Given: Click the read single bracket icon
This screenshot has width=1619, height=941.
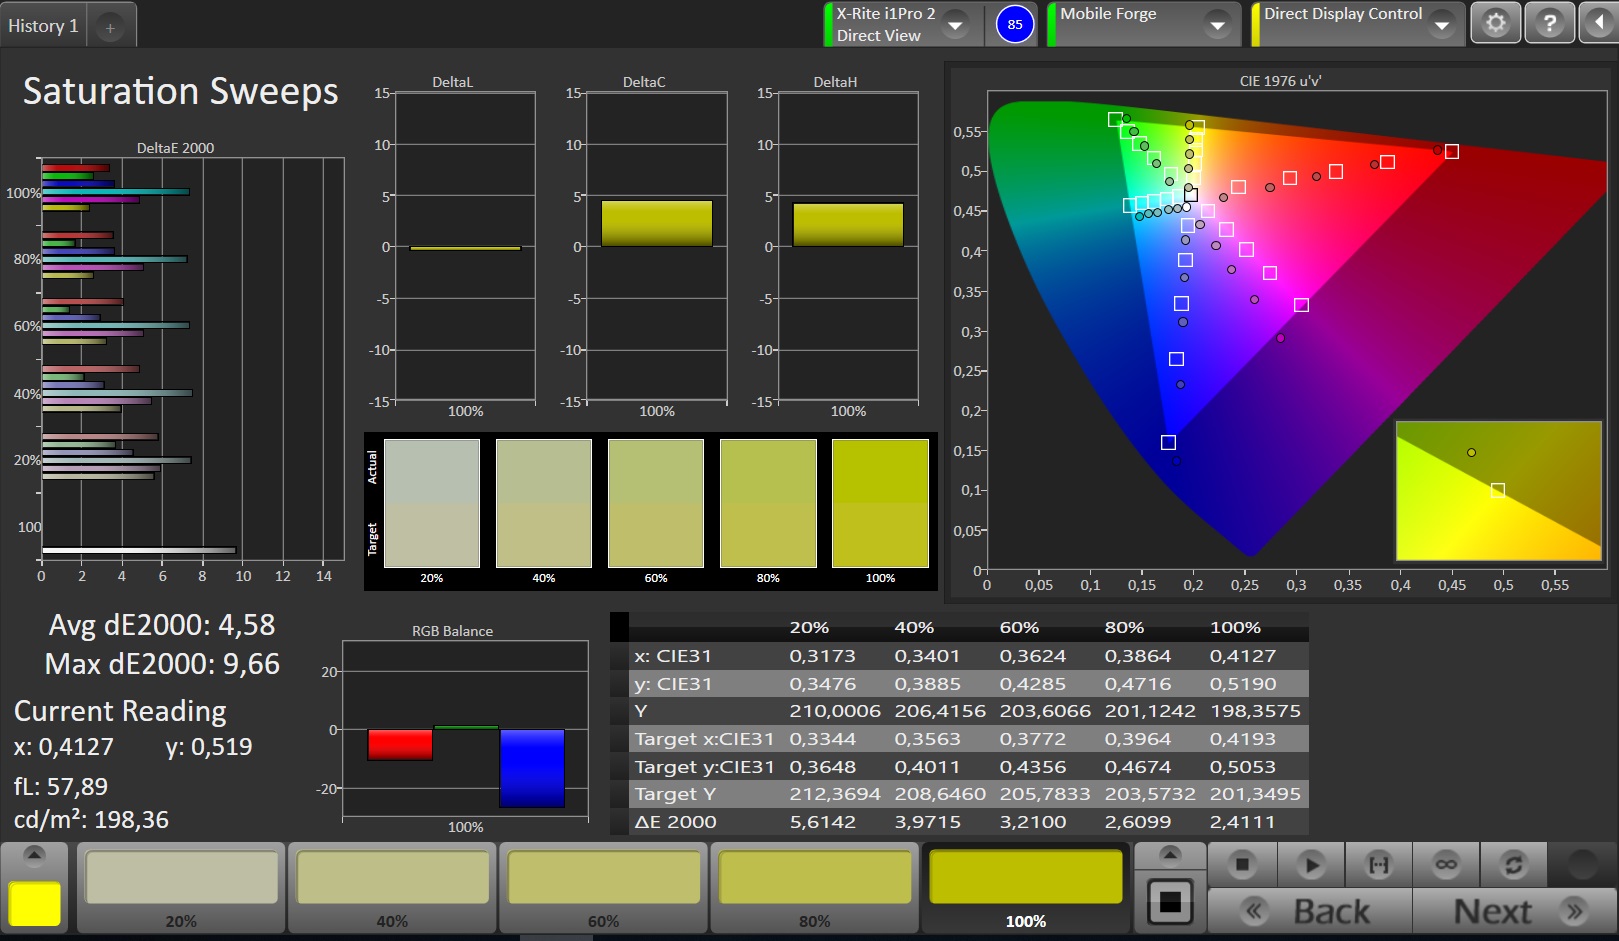Looking at the screenshot, I should (x=1378, y=864).
